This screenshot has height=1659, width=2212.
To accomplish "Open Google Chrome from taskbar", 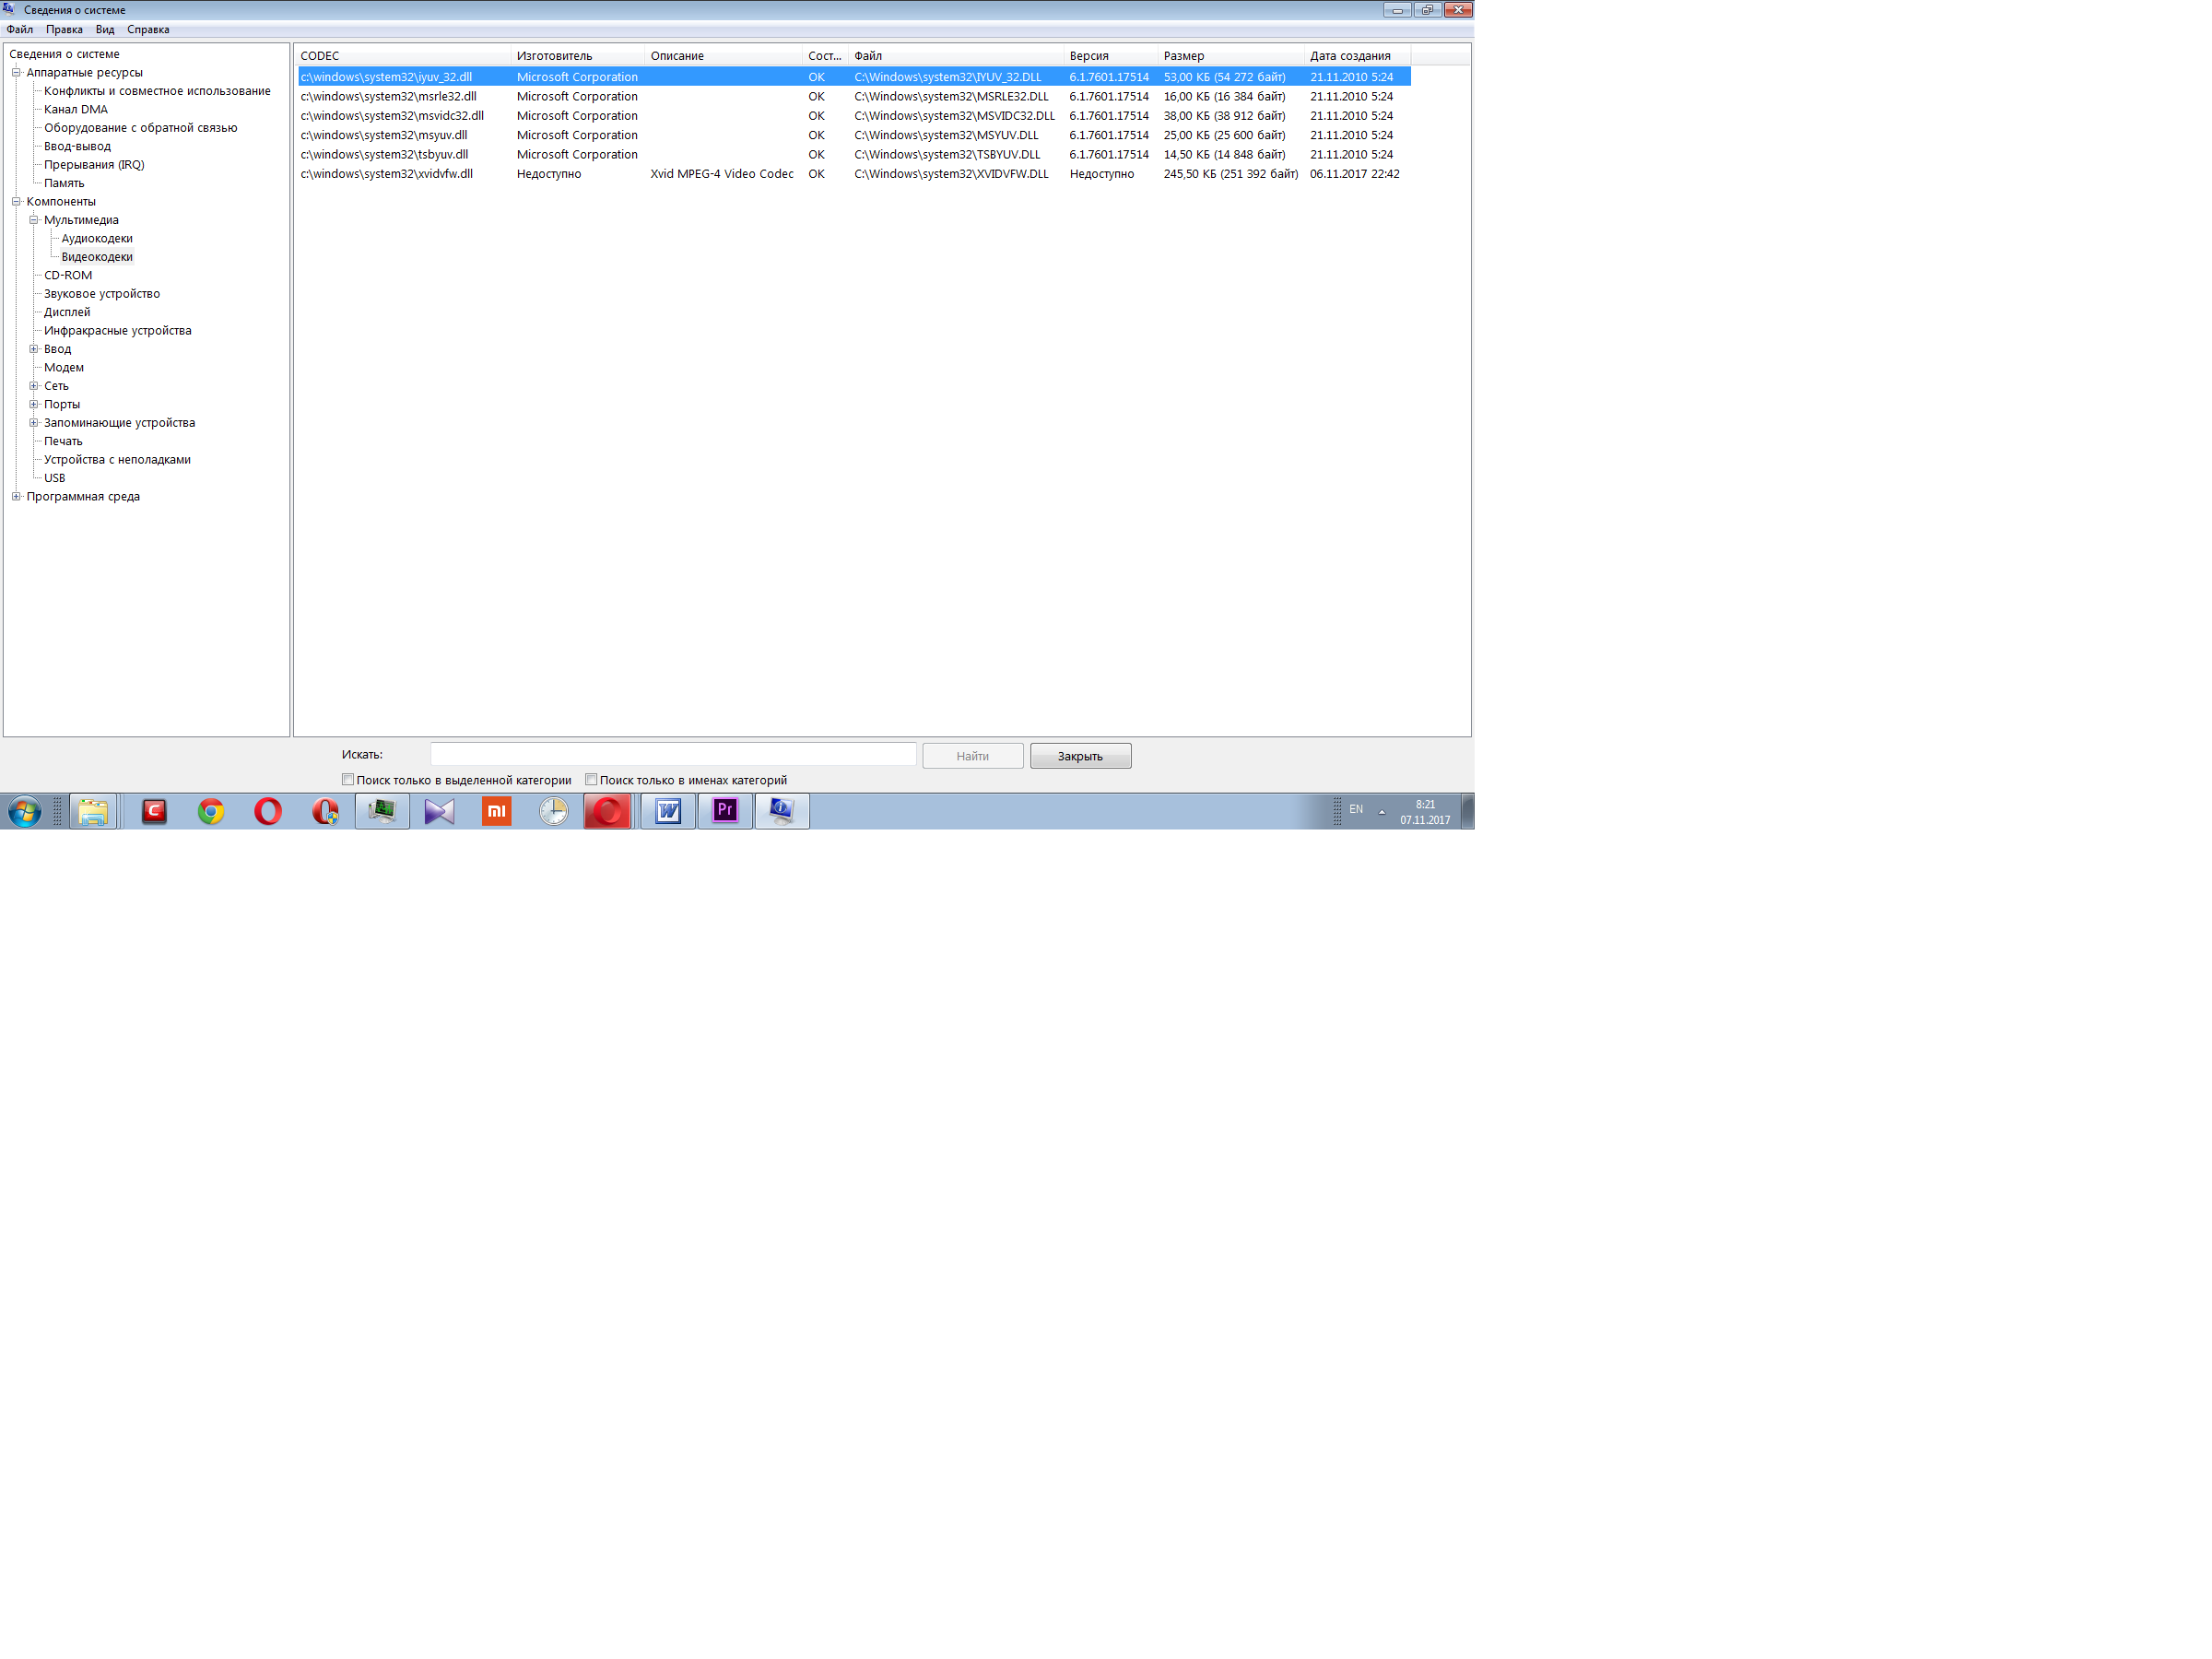I will click(210, 811).
